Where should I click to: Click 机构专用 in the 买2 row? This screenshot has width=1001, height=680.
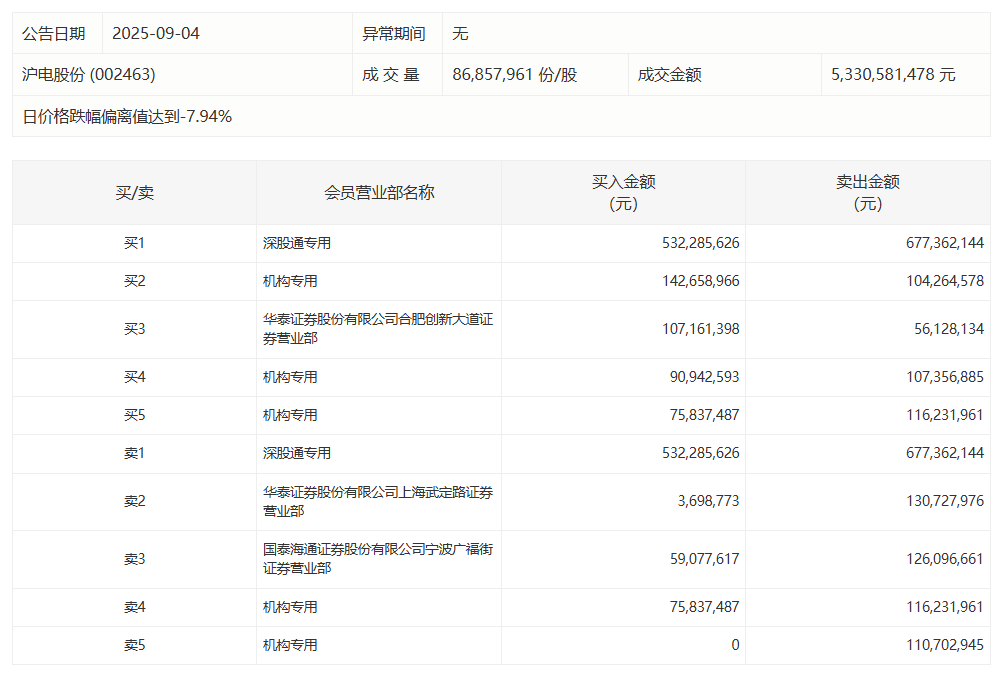point(290,281)
